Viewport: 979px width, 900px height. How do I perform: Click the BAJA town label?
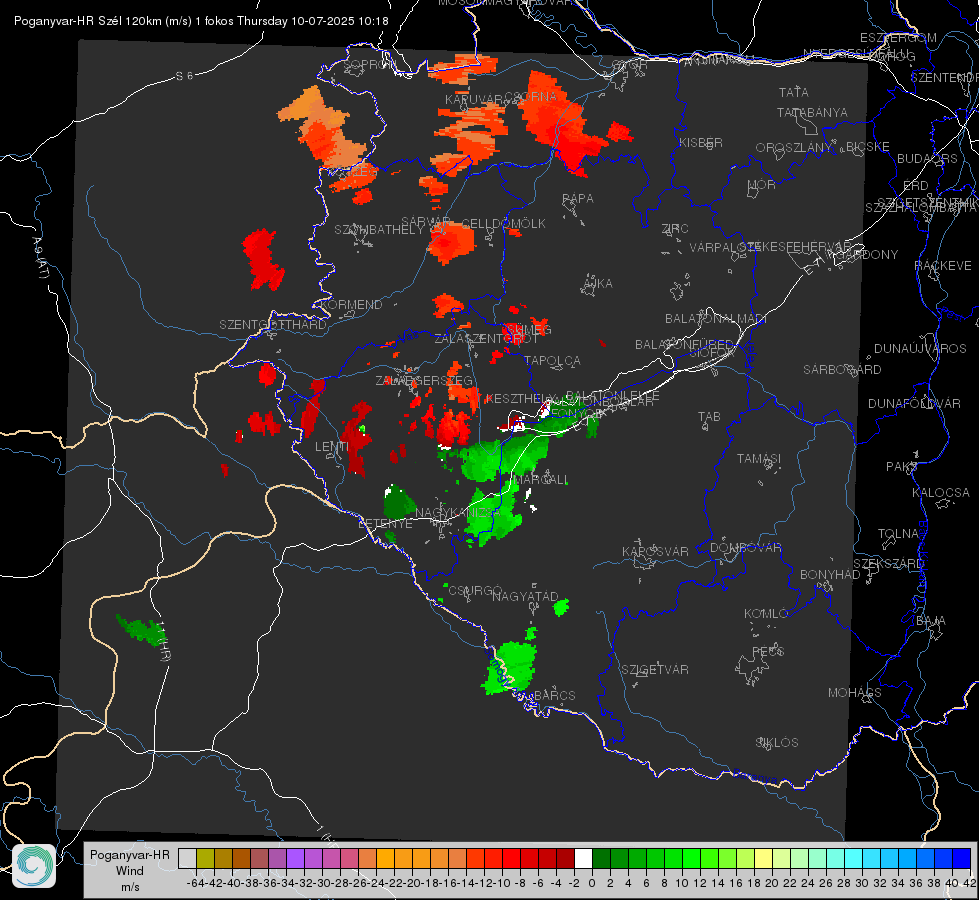(931, 621)
